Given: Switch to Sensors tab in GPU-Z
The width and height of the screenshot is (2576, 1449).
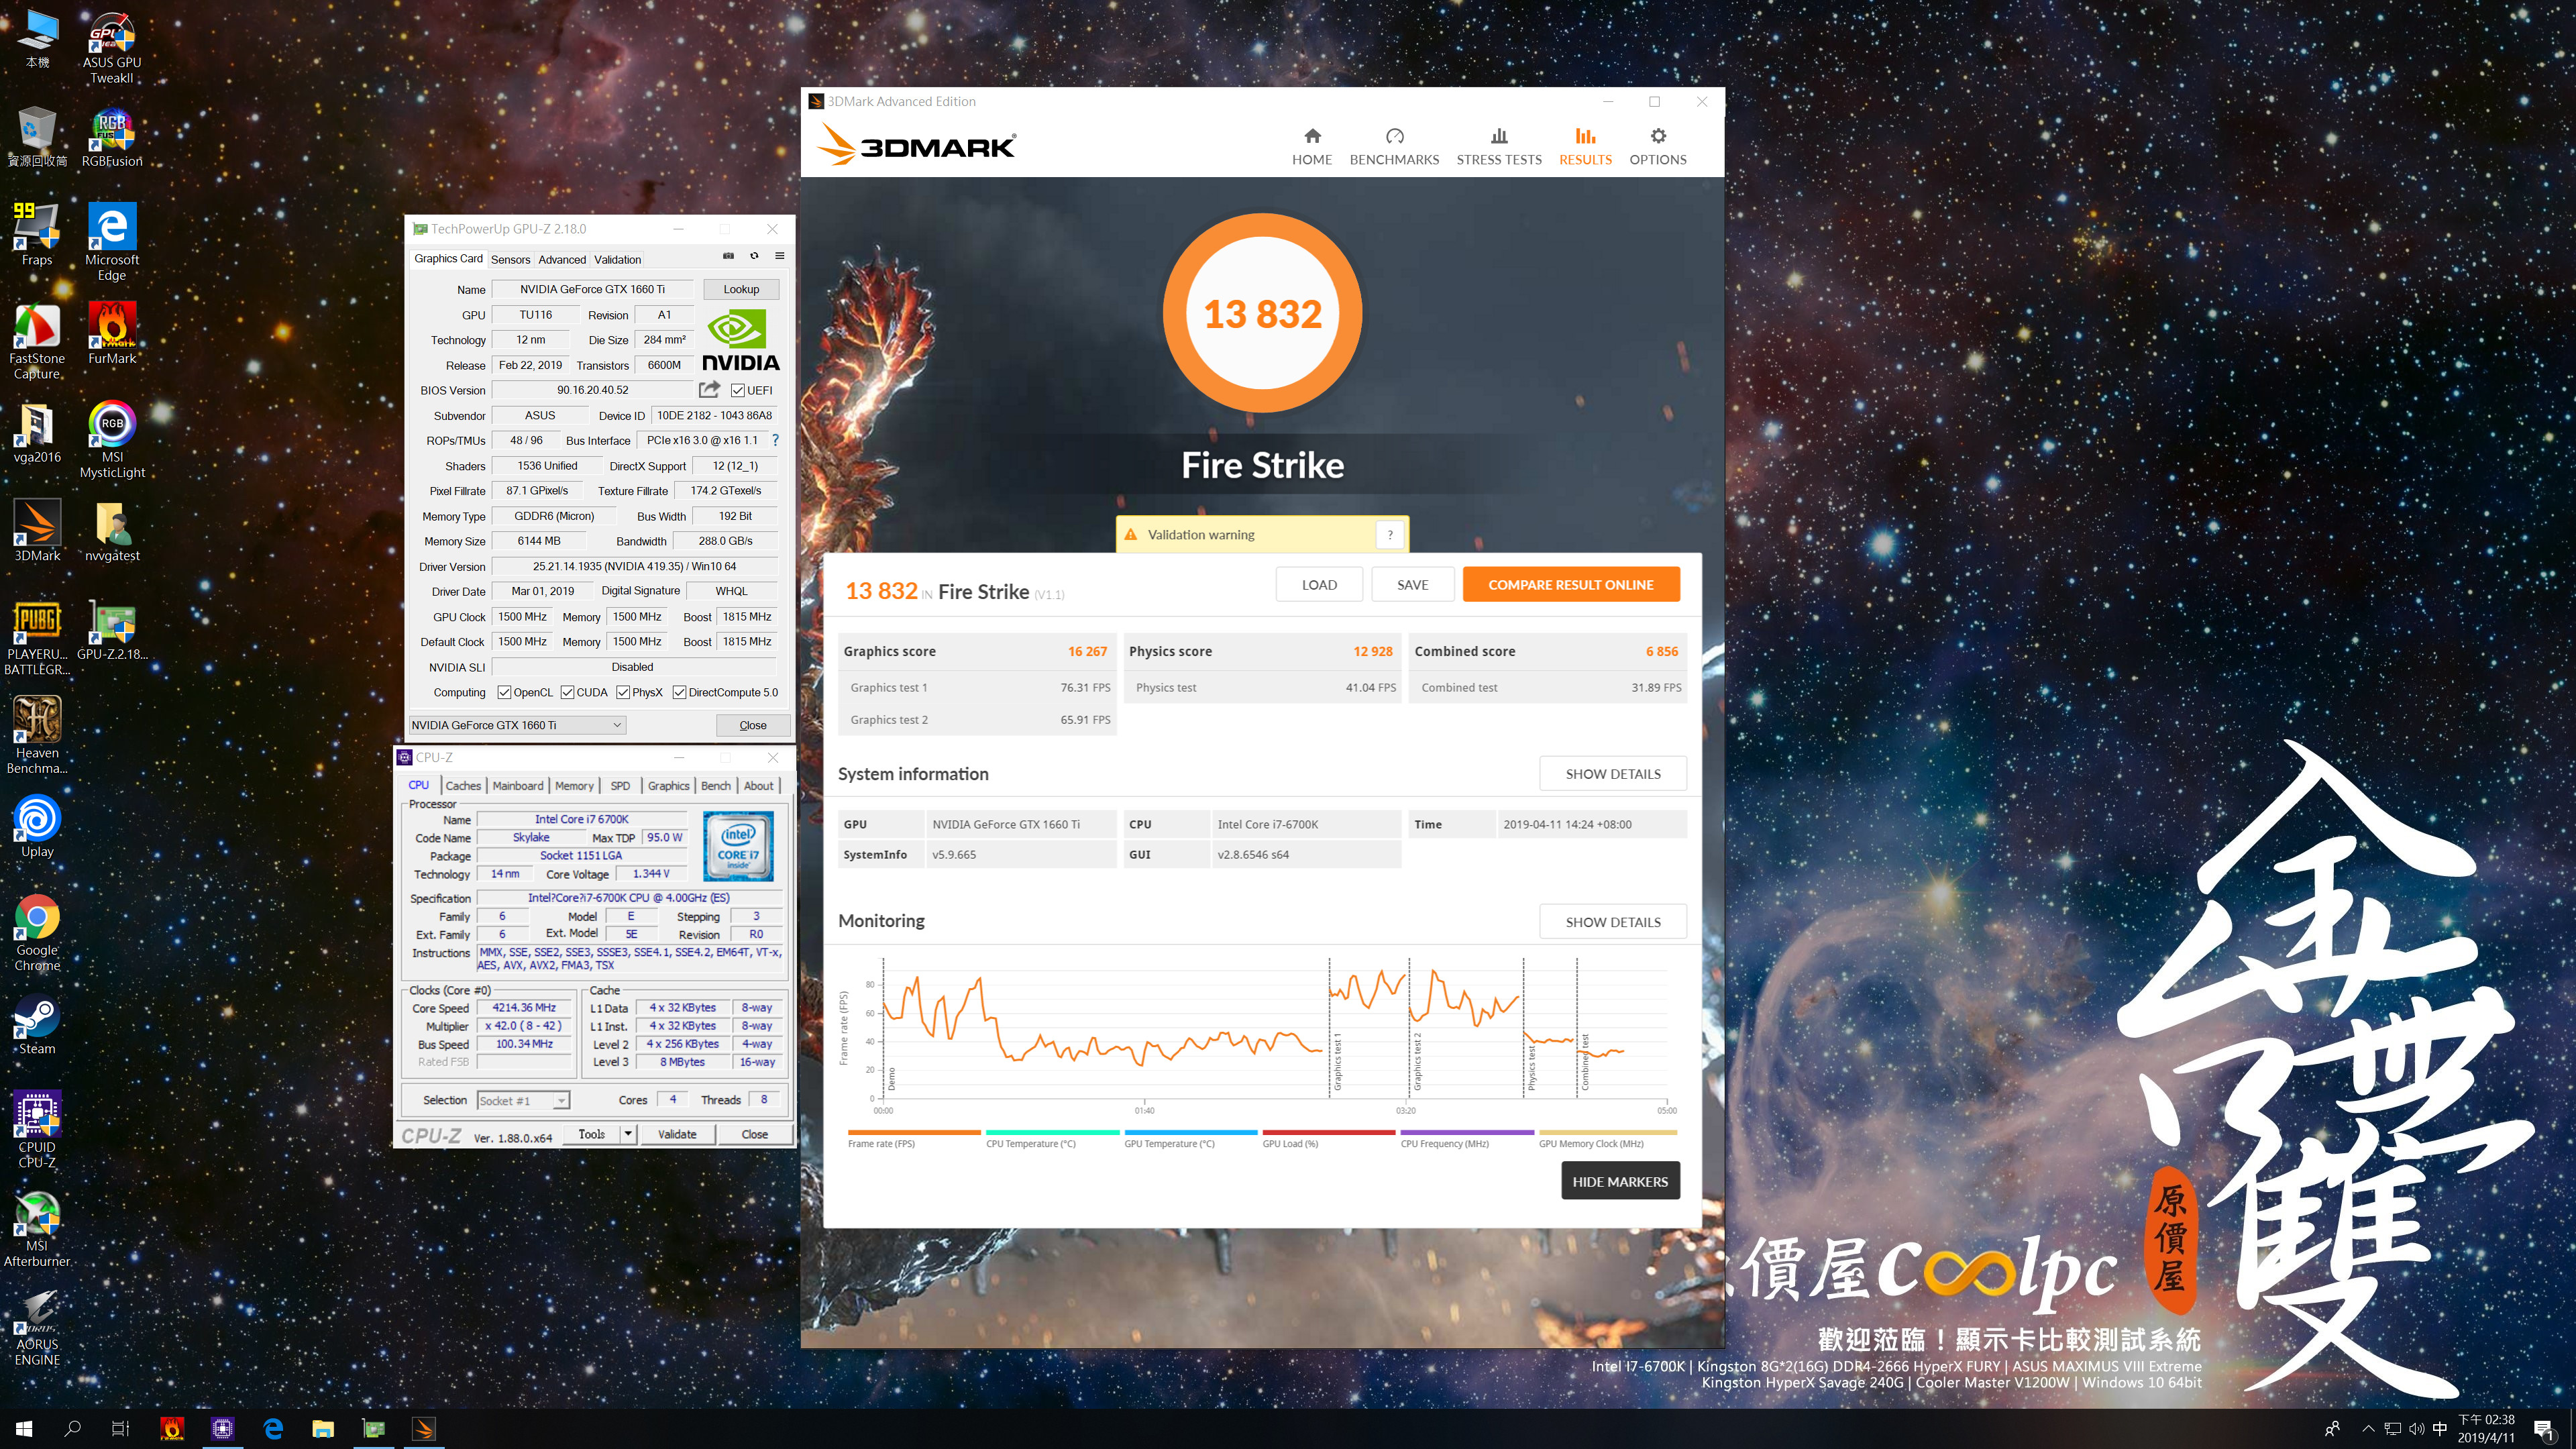Looking at the screenshot, I should pyautogui.click(x=510, y=259).
